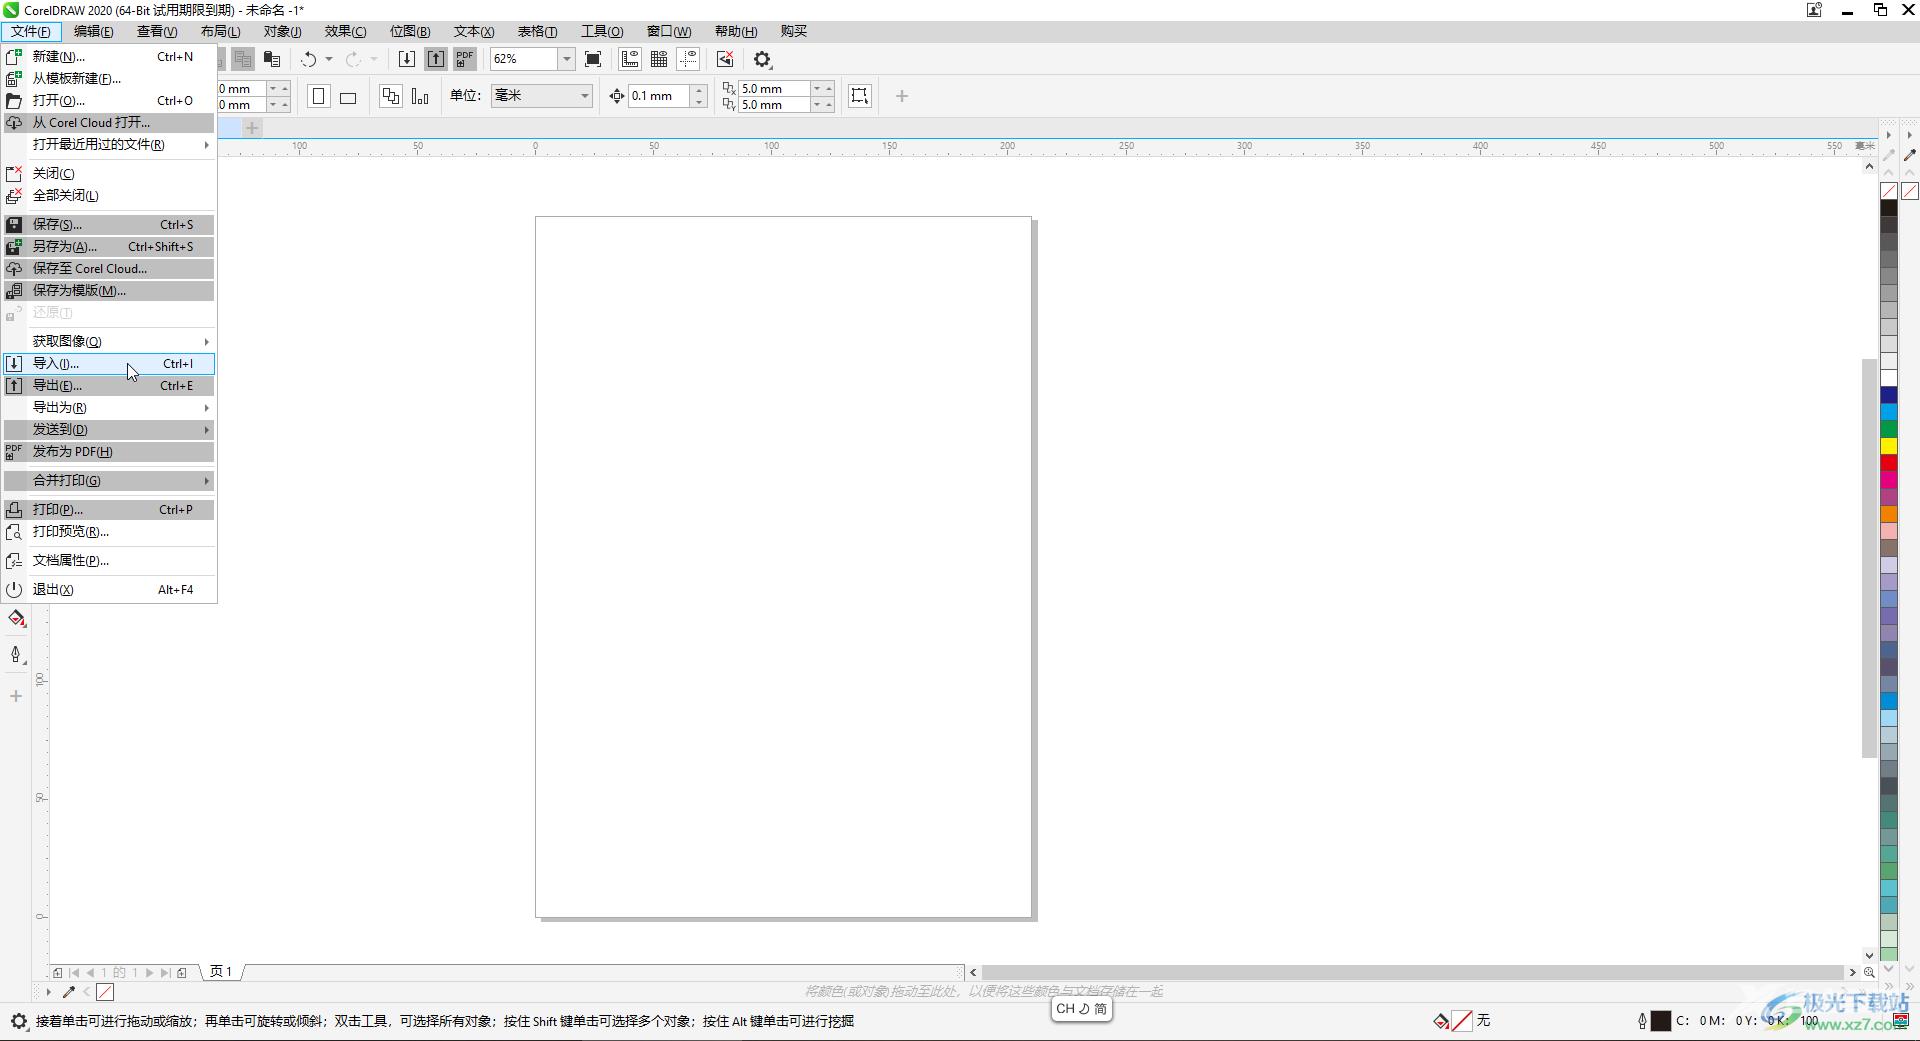Click the red color swatch in palette
This screenshot has height=1041, width=1920.
click(x=1889, y=463)
